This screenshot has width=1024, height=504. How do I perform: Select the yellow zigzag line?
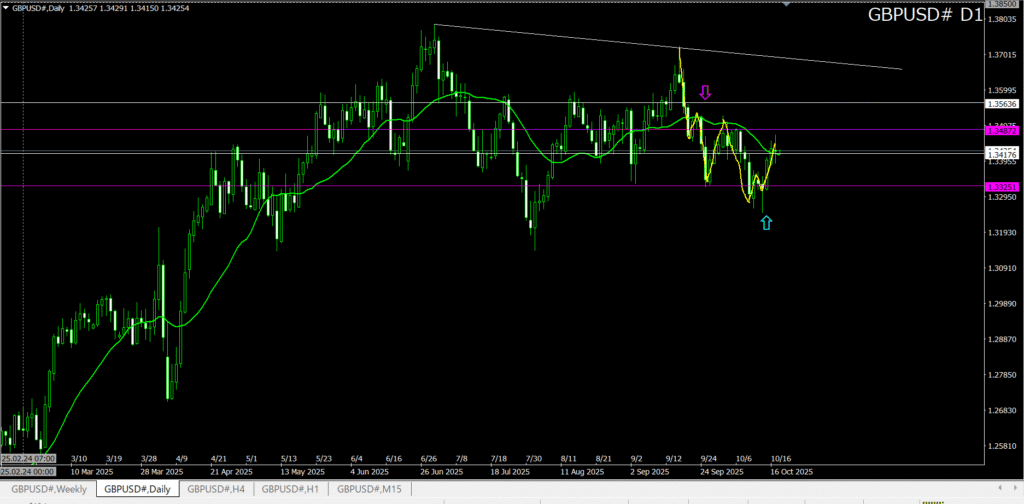pos(738,170)
